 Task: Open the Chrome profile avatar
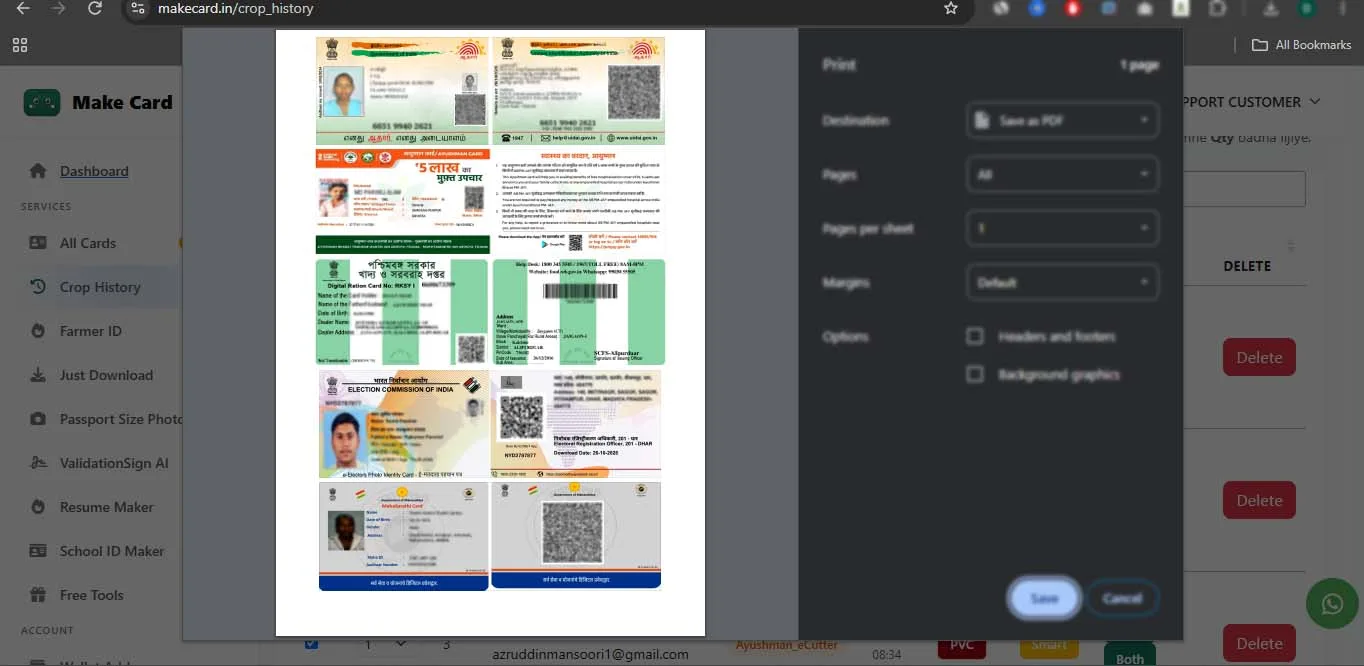coord(1306,8)
